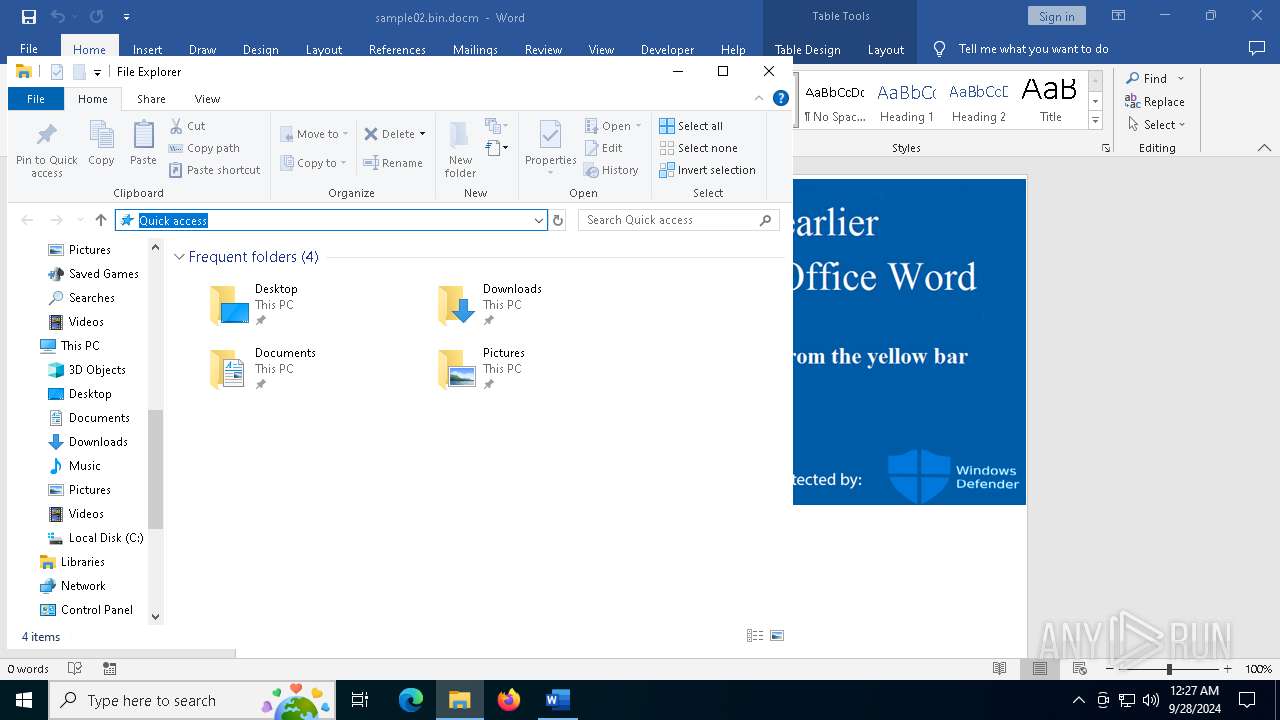Click the Search Quick access field
This screenshot has height=720, width=1280.
coord(678,220)
